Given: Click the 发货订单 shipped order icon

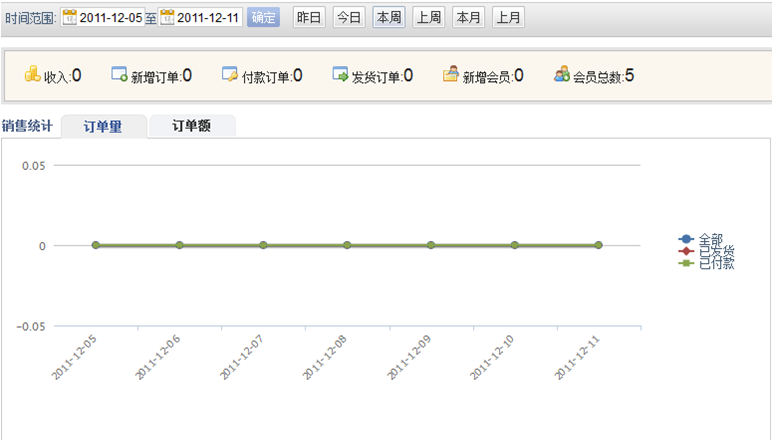Looking at the screenshot, I should pyautogui.click(x=340, y=75).
